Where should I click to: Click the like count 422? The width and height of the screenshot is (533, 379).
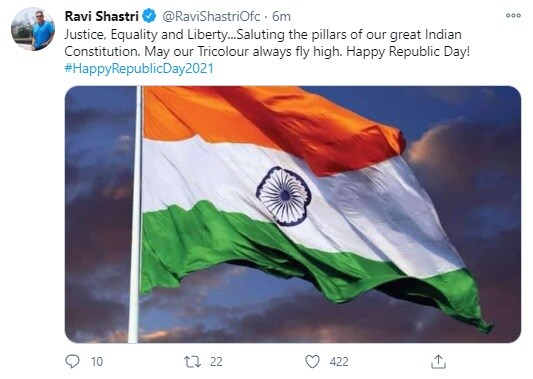339,362
